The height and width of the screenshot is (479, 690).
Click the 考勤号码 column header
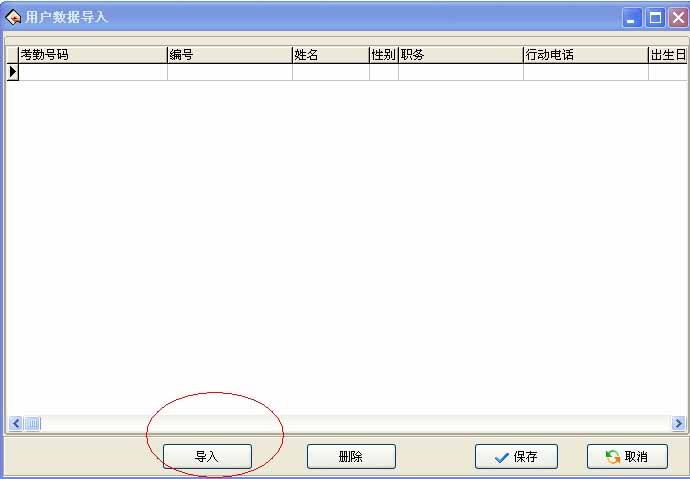[x=93, y=55]
